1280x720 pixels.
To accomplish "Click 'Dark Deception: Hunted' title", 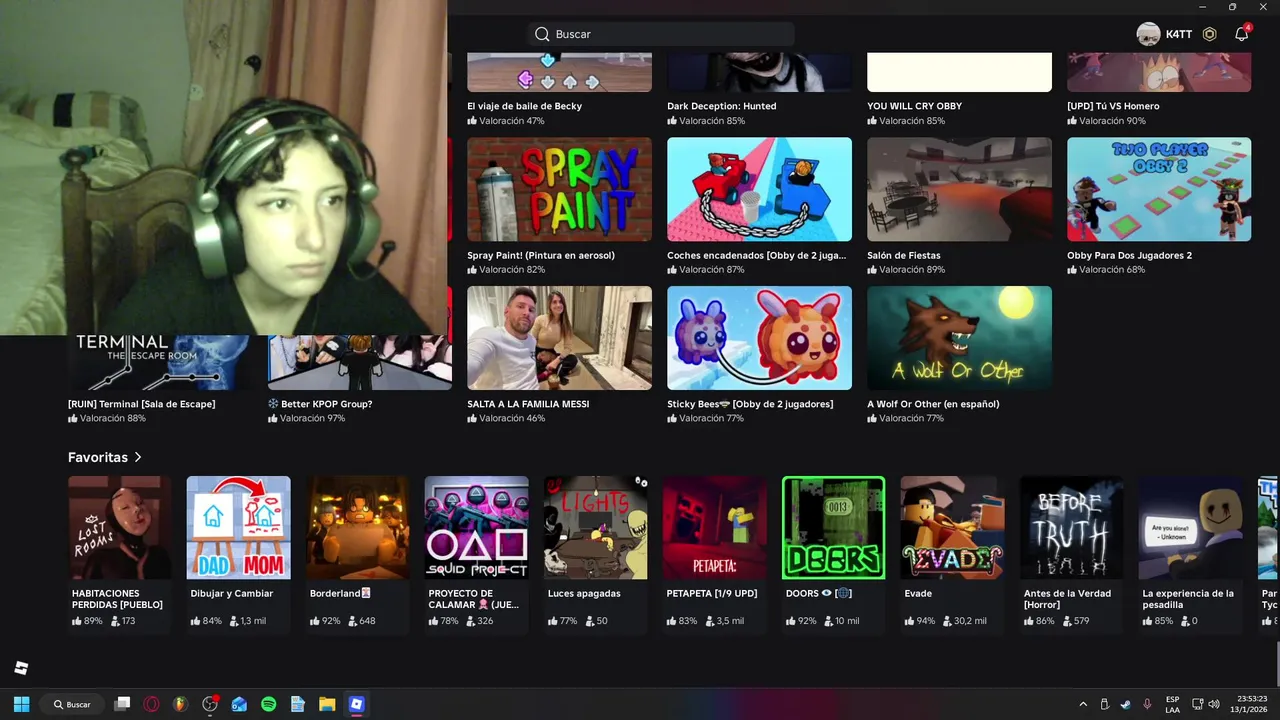I will (x=721, y=106).
